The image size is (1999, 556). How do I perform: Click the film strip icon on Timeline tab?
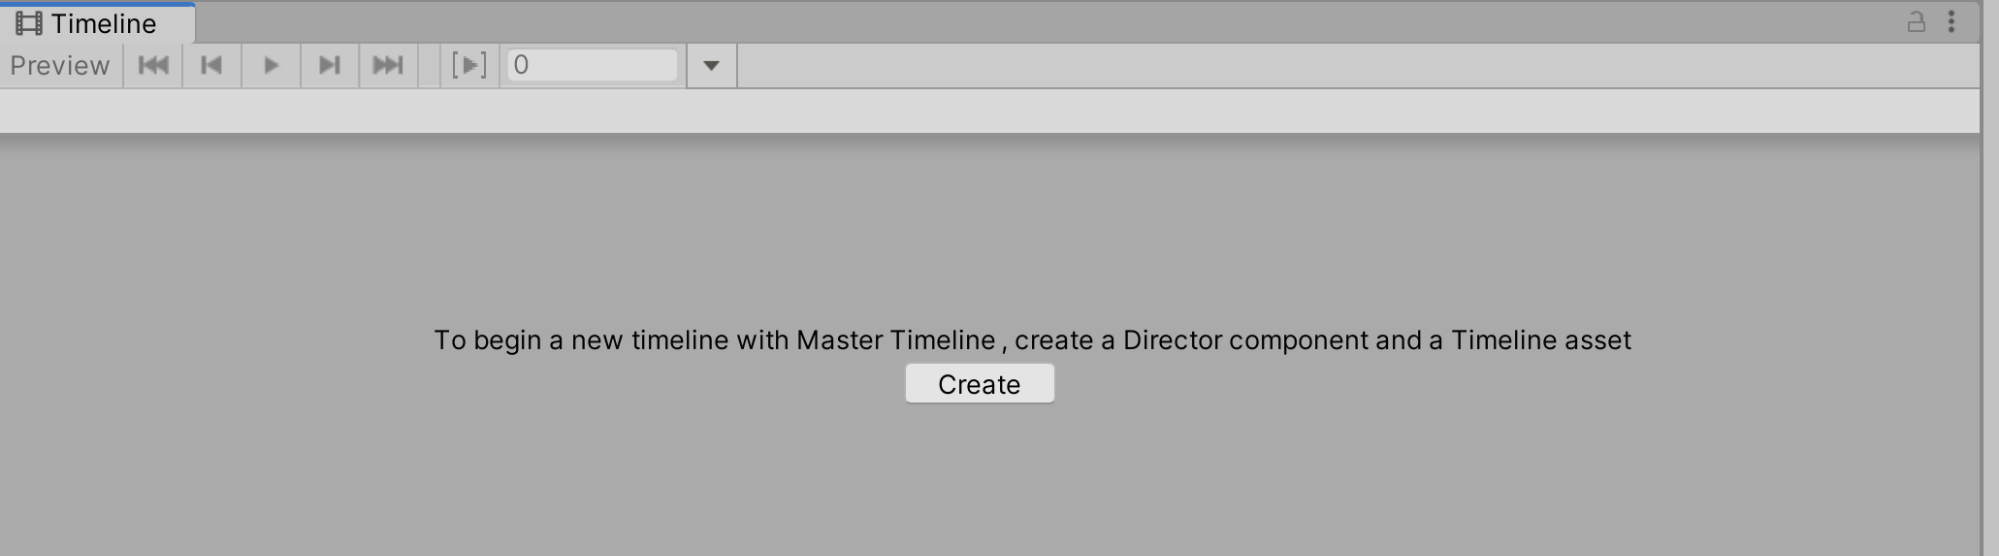[x=29, y=23]
